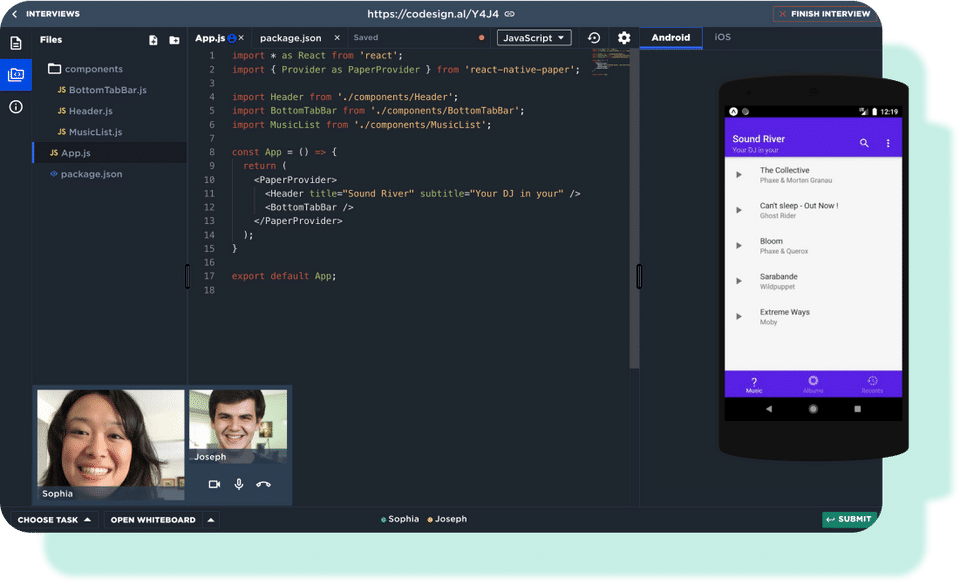Open the info sidebar icon
960x584 pixels.
[x=16, y=107]
